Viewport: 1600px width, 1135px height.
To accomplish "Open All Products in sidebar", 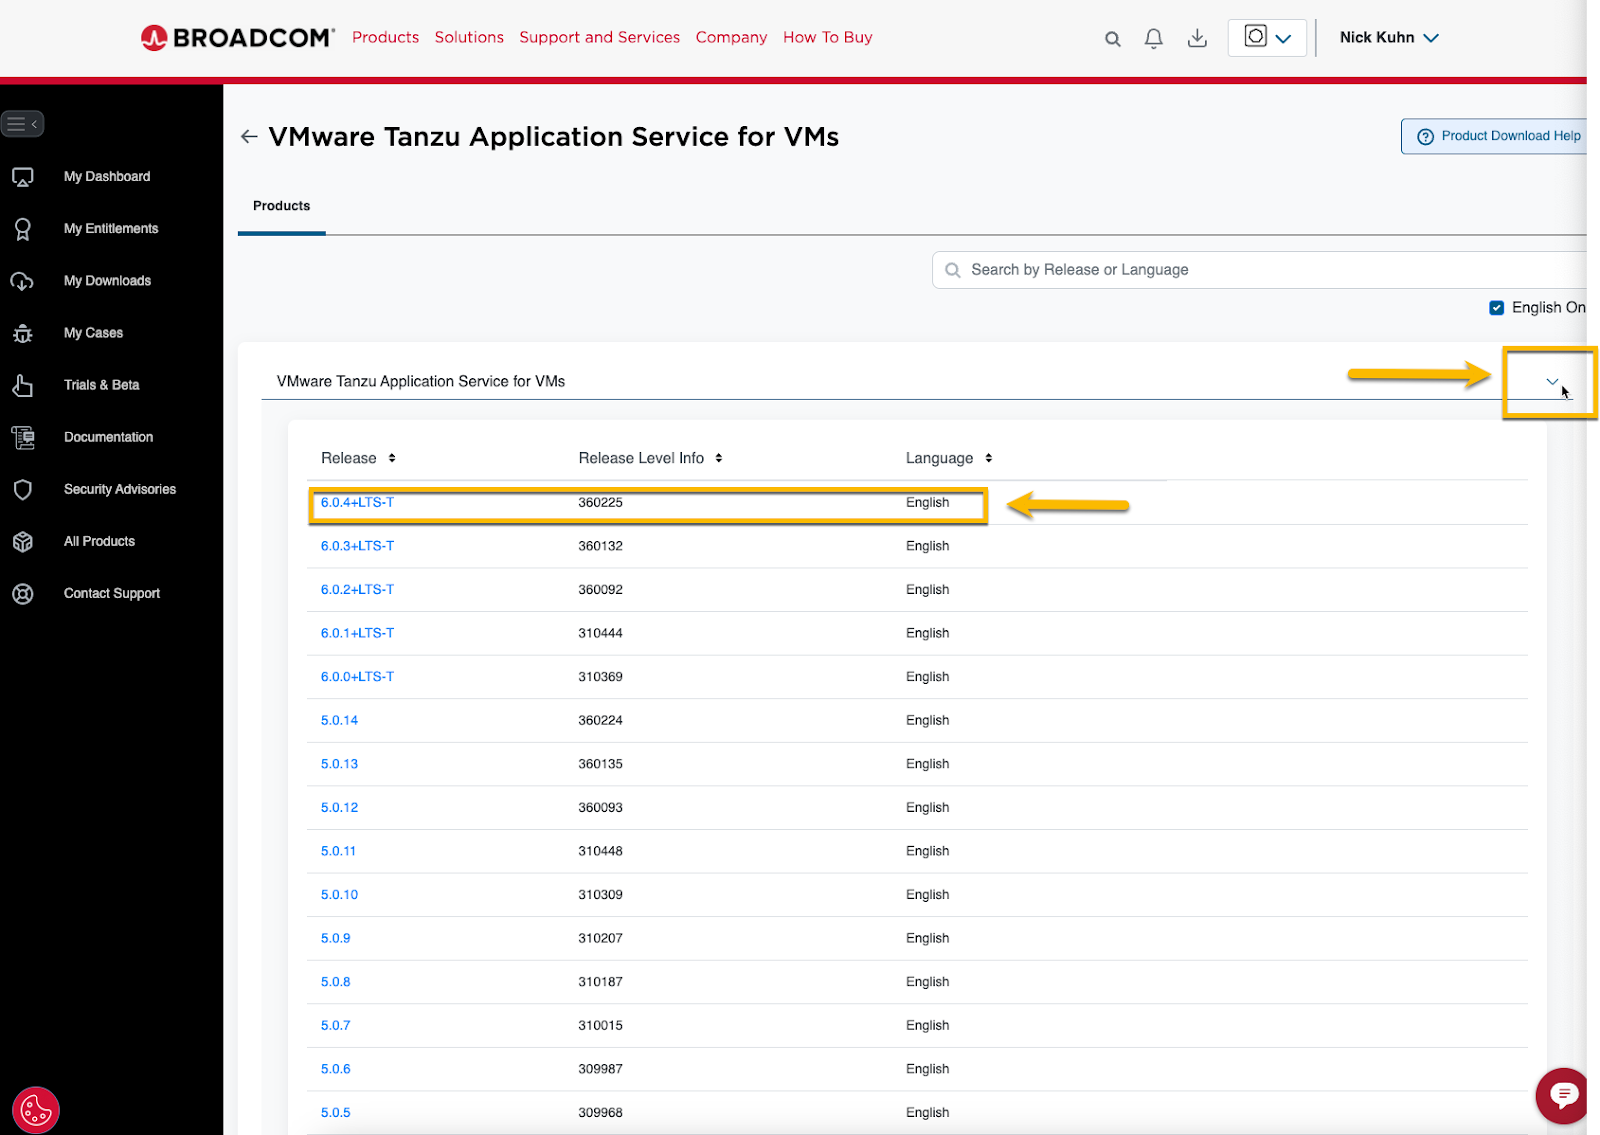I will [99, 541].
